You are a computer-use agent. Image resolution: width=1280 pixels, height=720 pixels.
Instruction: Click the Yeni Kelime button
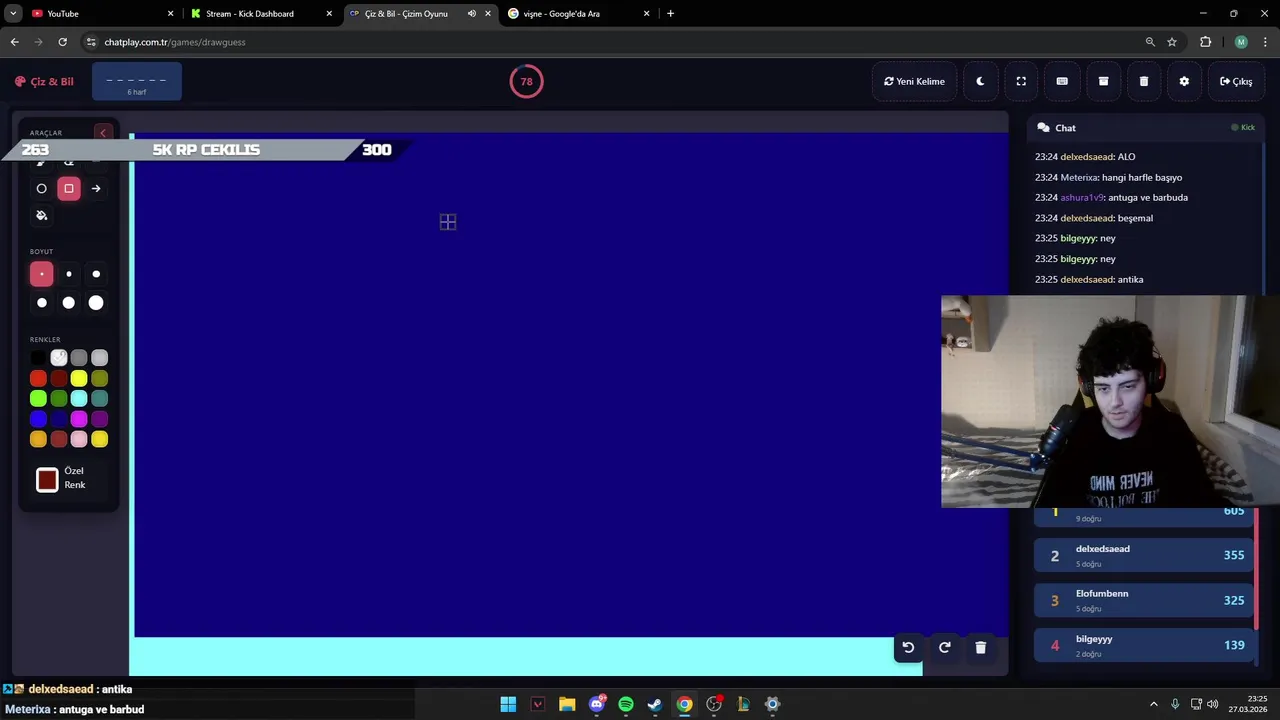pyautogui.click(x=914, y=81)
